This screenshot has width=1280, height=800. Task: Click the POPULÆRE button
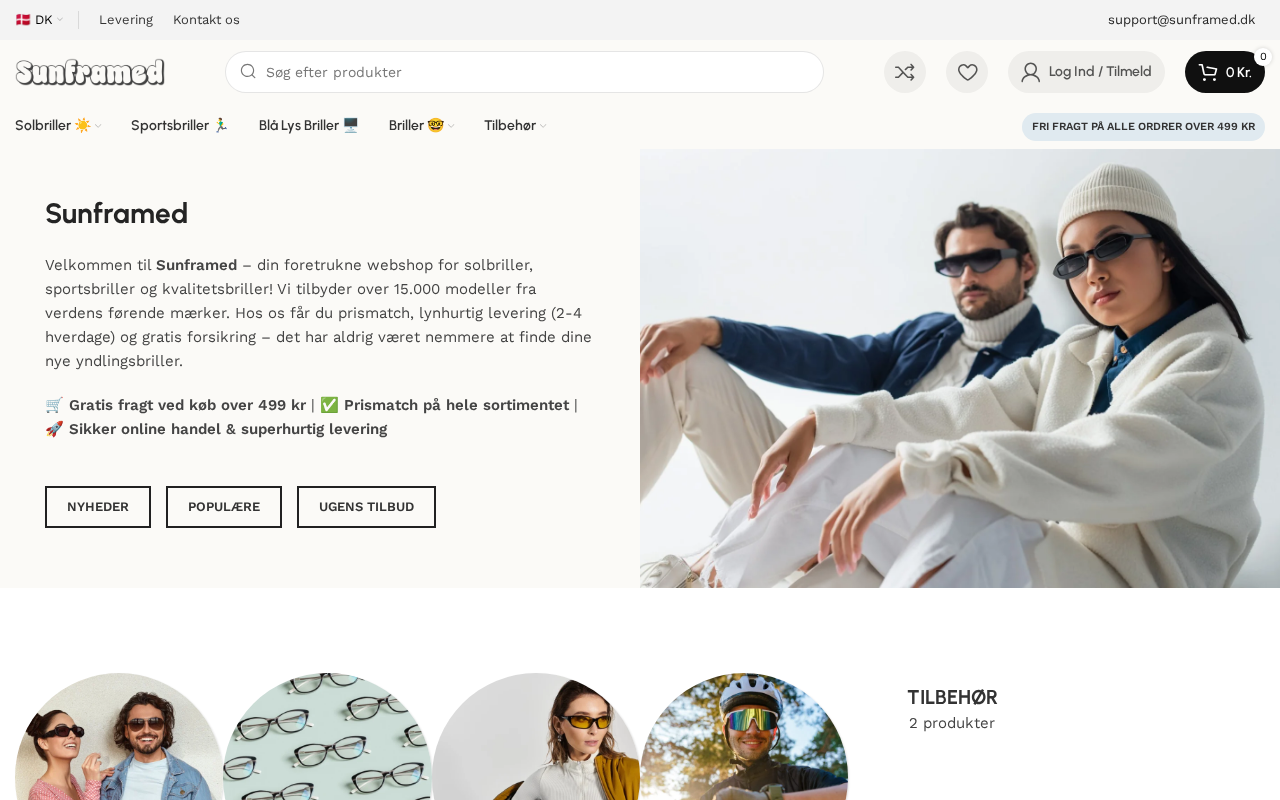click(224, 507)
